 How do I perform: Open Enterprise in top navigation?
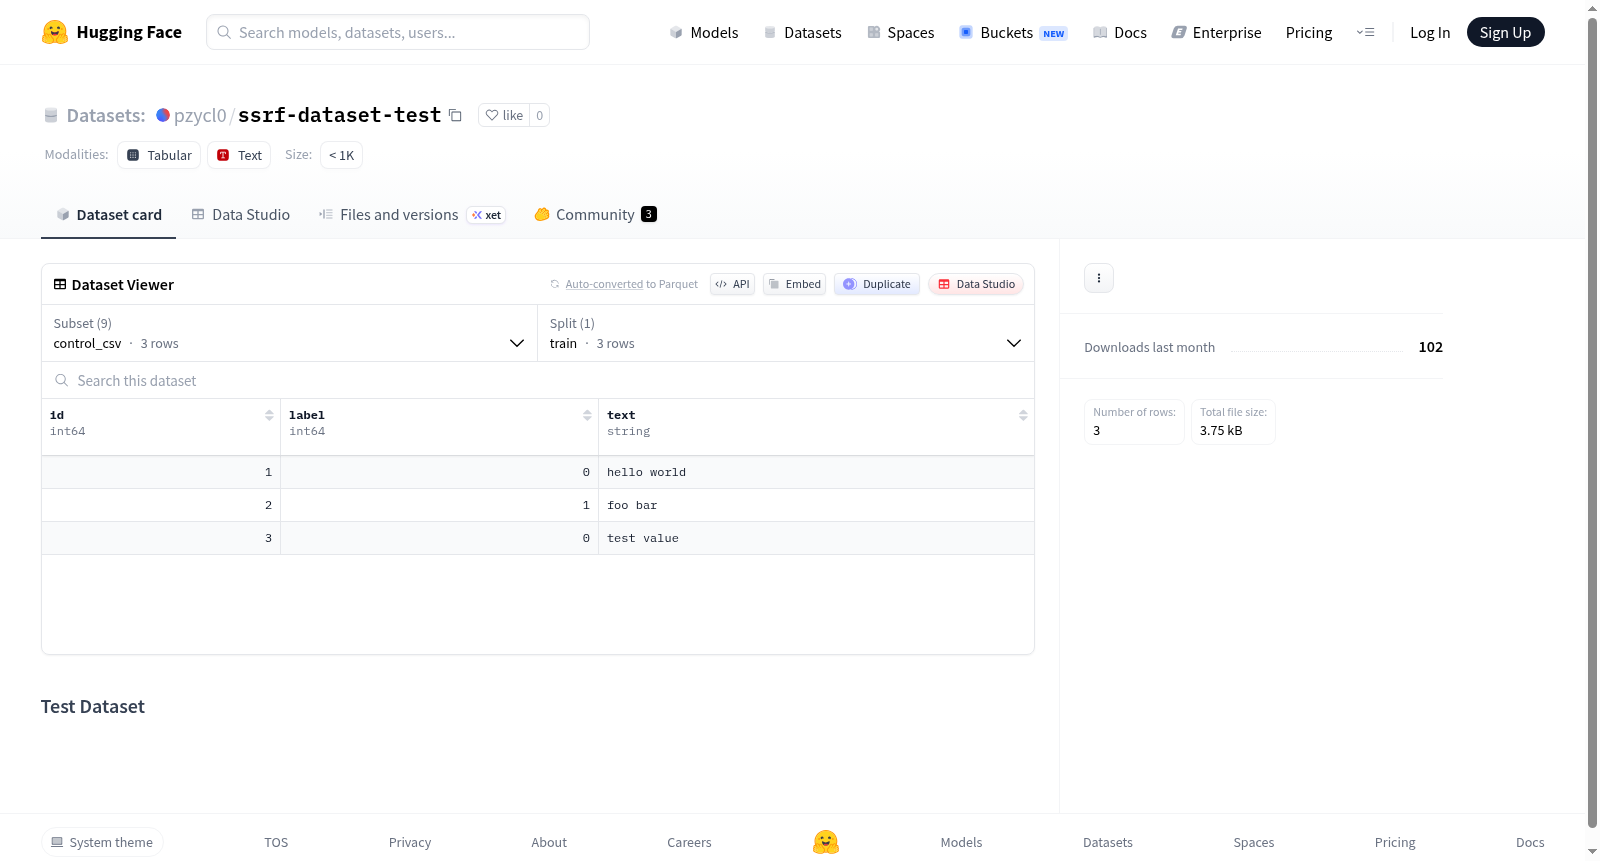pyautogui.click(x=1217, y=32)
